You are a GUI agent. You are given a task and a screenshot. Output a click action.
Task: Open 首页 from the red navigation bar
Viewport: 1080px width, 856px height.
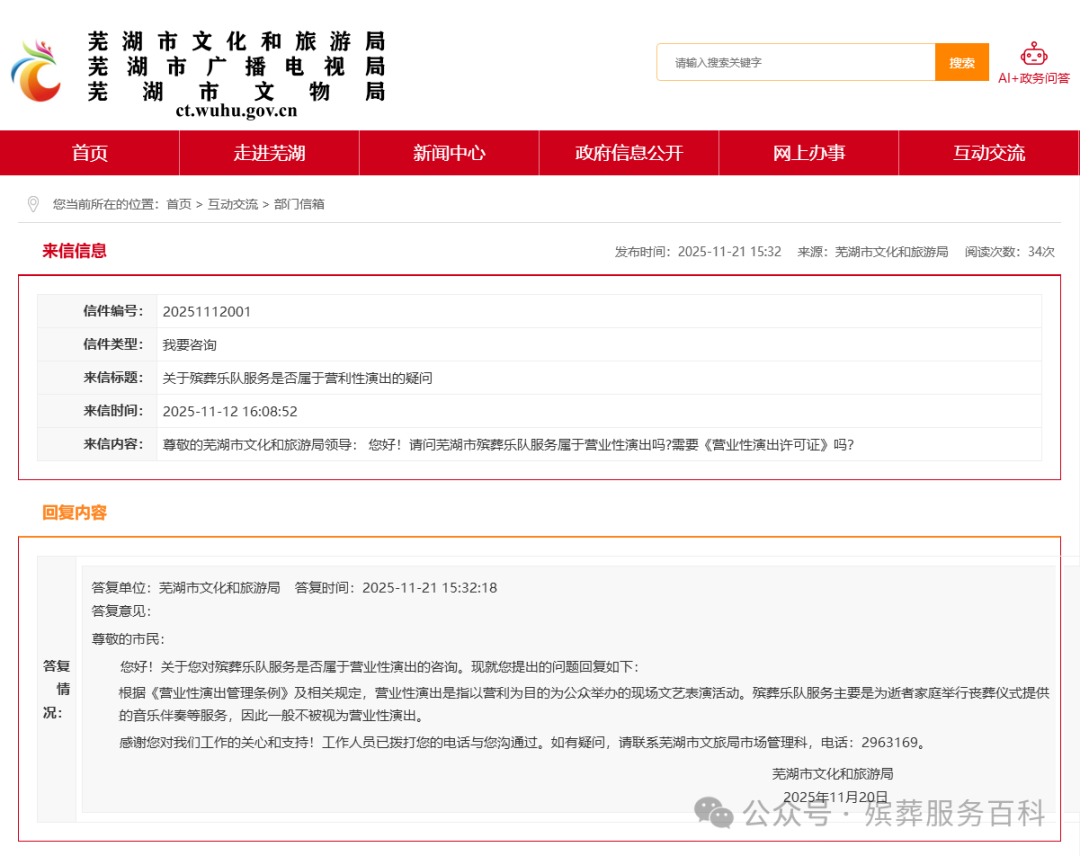point(89,152)
